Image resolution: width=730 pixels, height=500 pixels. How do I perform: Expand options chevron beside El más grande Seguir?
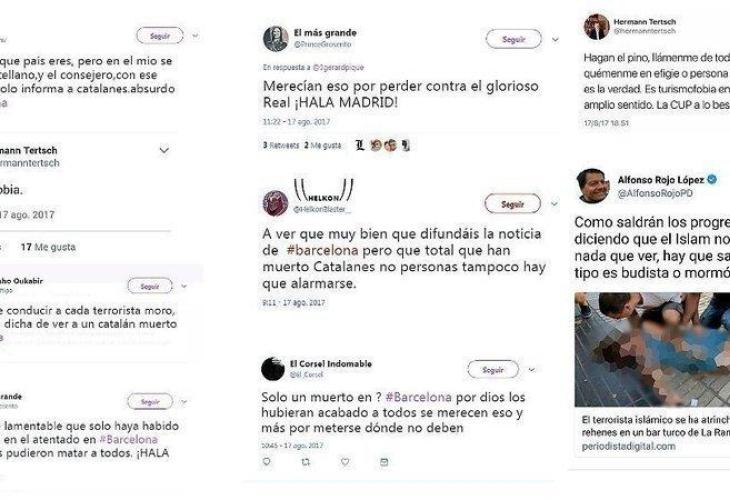pyautogui.click(x=555, y=40)
